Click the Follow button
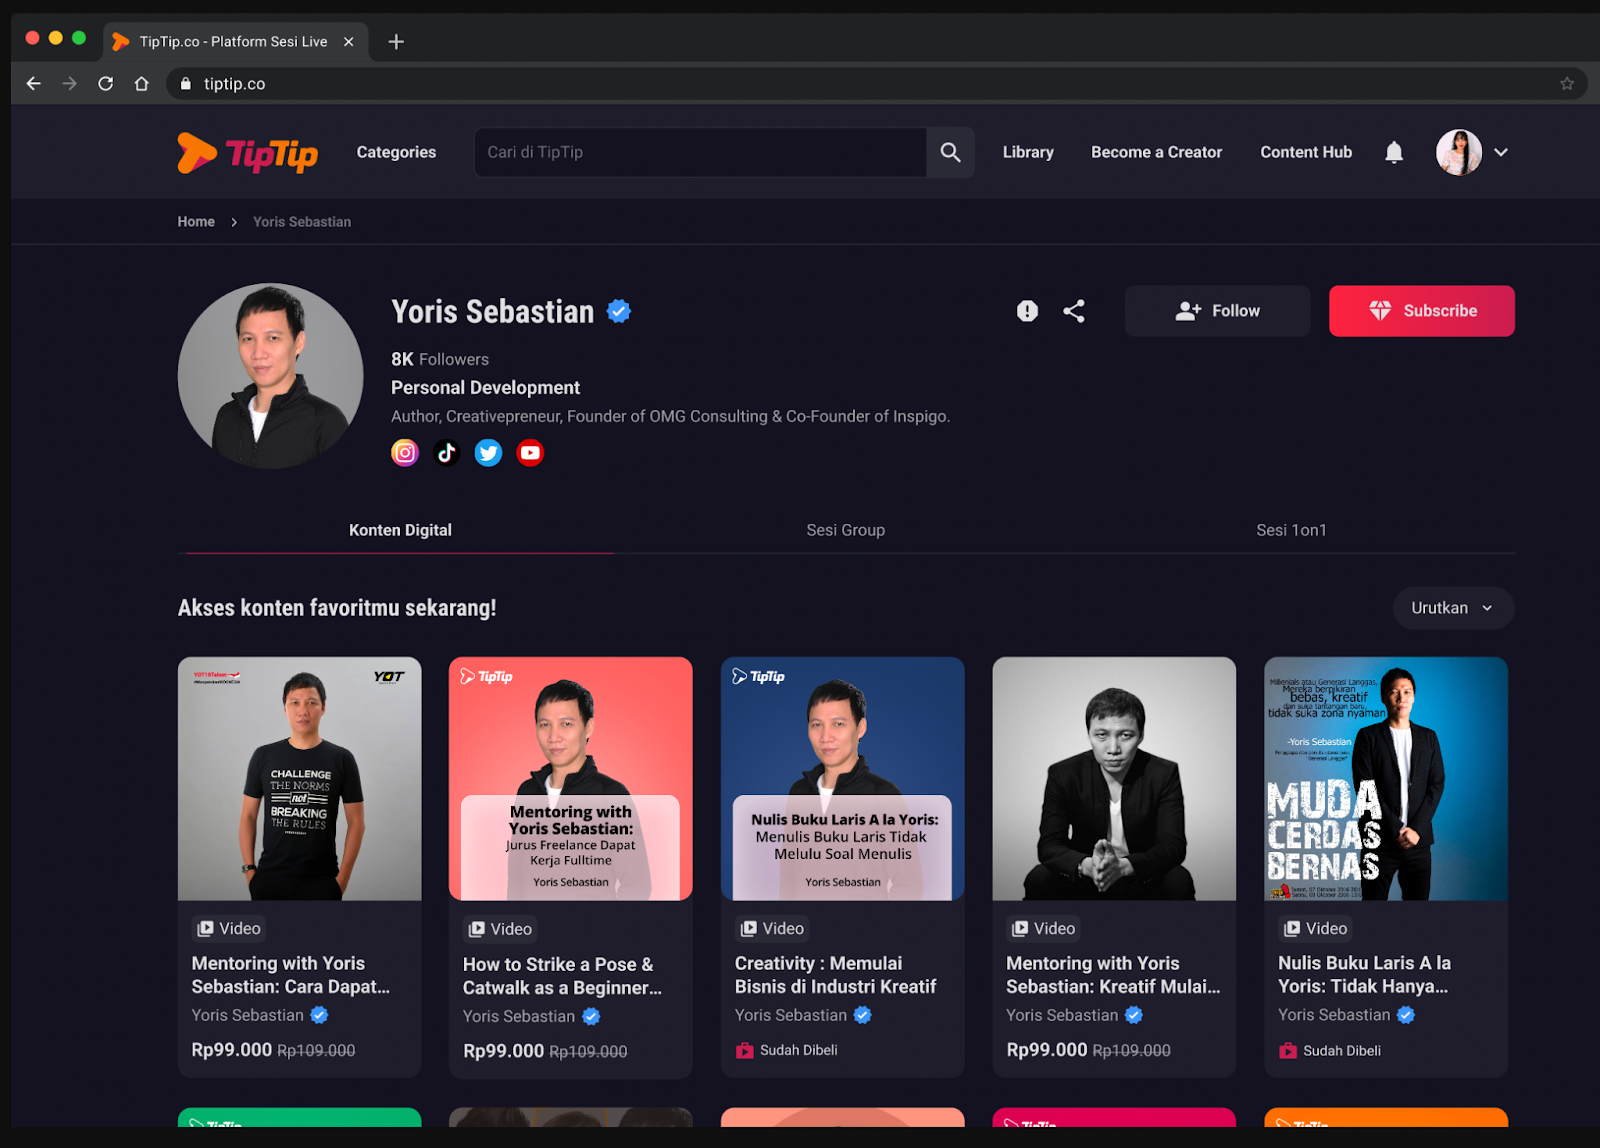The width and height of the screenshot is (1600, 1148). [1217, 311]
